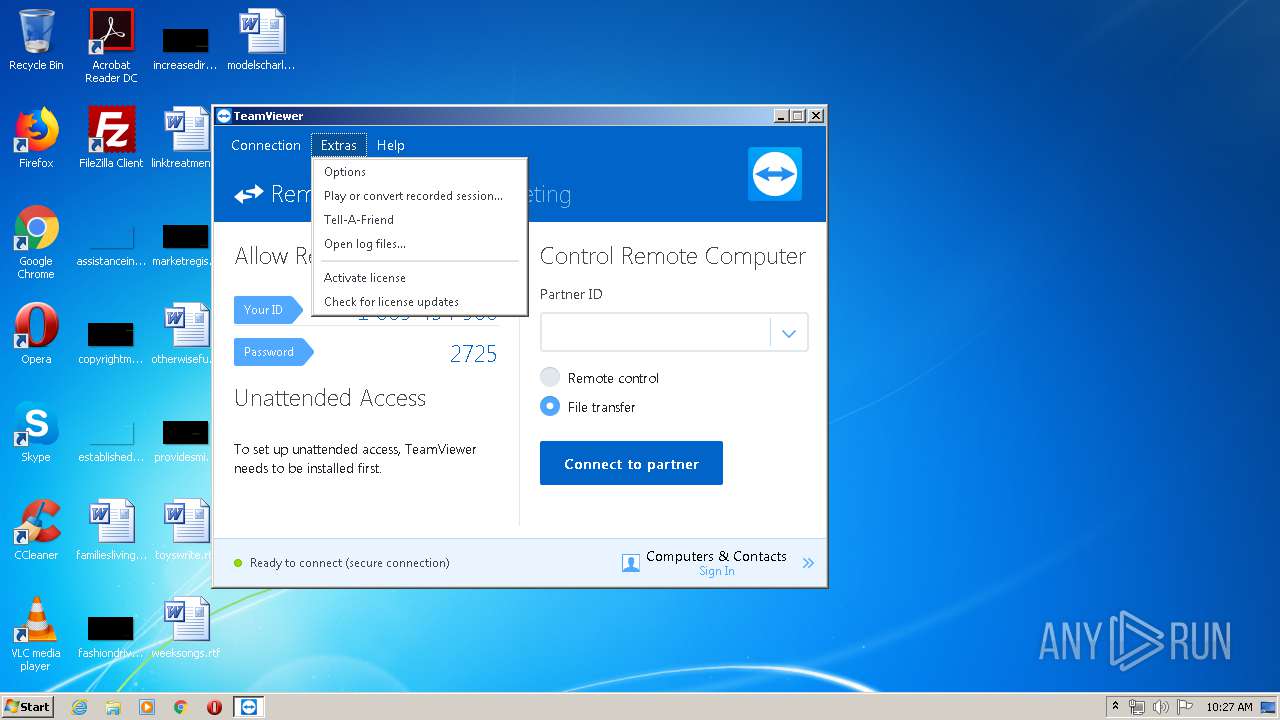This screenshot has height=720, width=1280.
Task: Choose Activate license menu entry
Action: point(420,278)
